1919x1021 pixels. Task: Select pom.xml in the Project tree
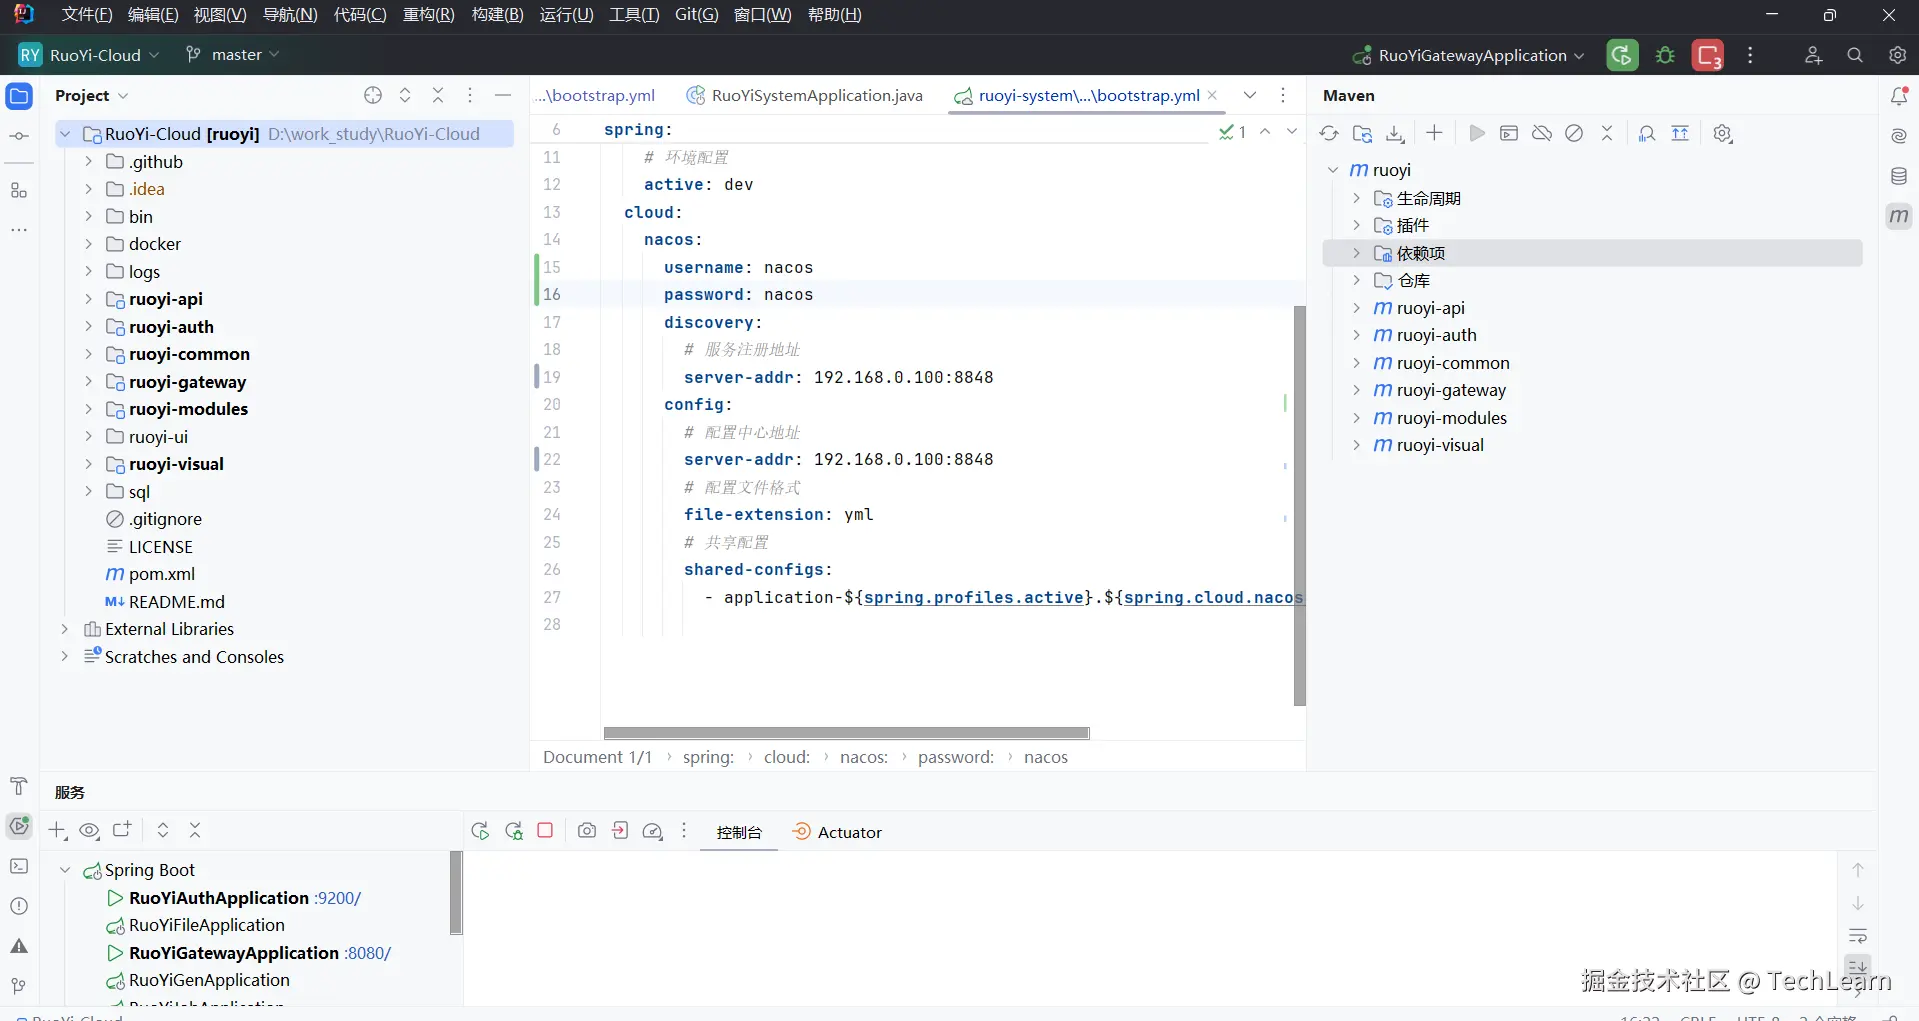point(161,574)
